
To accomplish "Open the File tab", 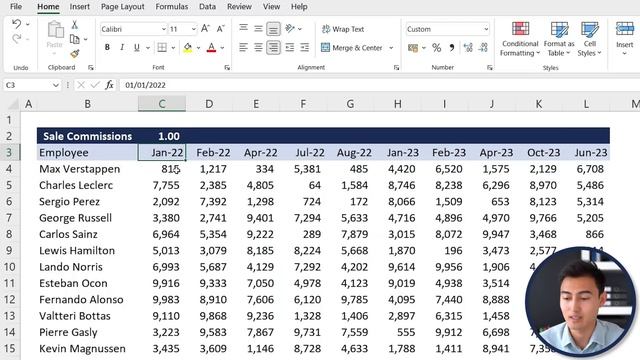I will (x=16, y=7).
